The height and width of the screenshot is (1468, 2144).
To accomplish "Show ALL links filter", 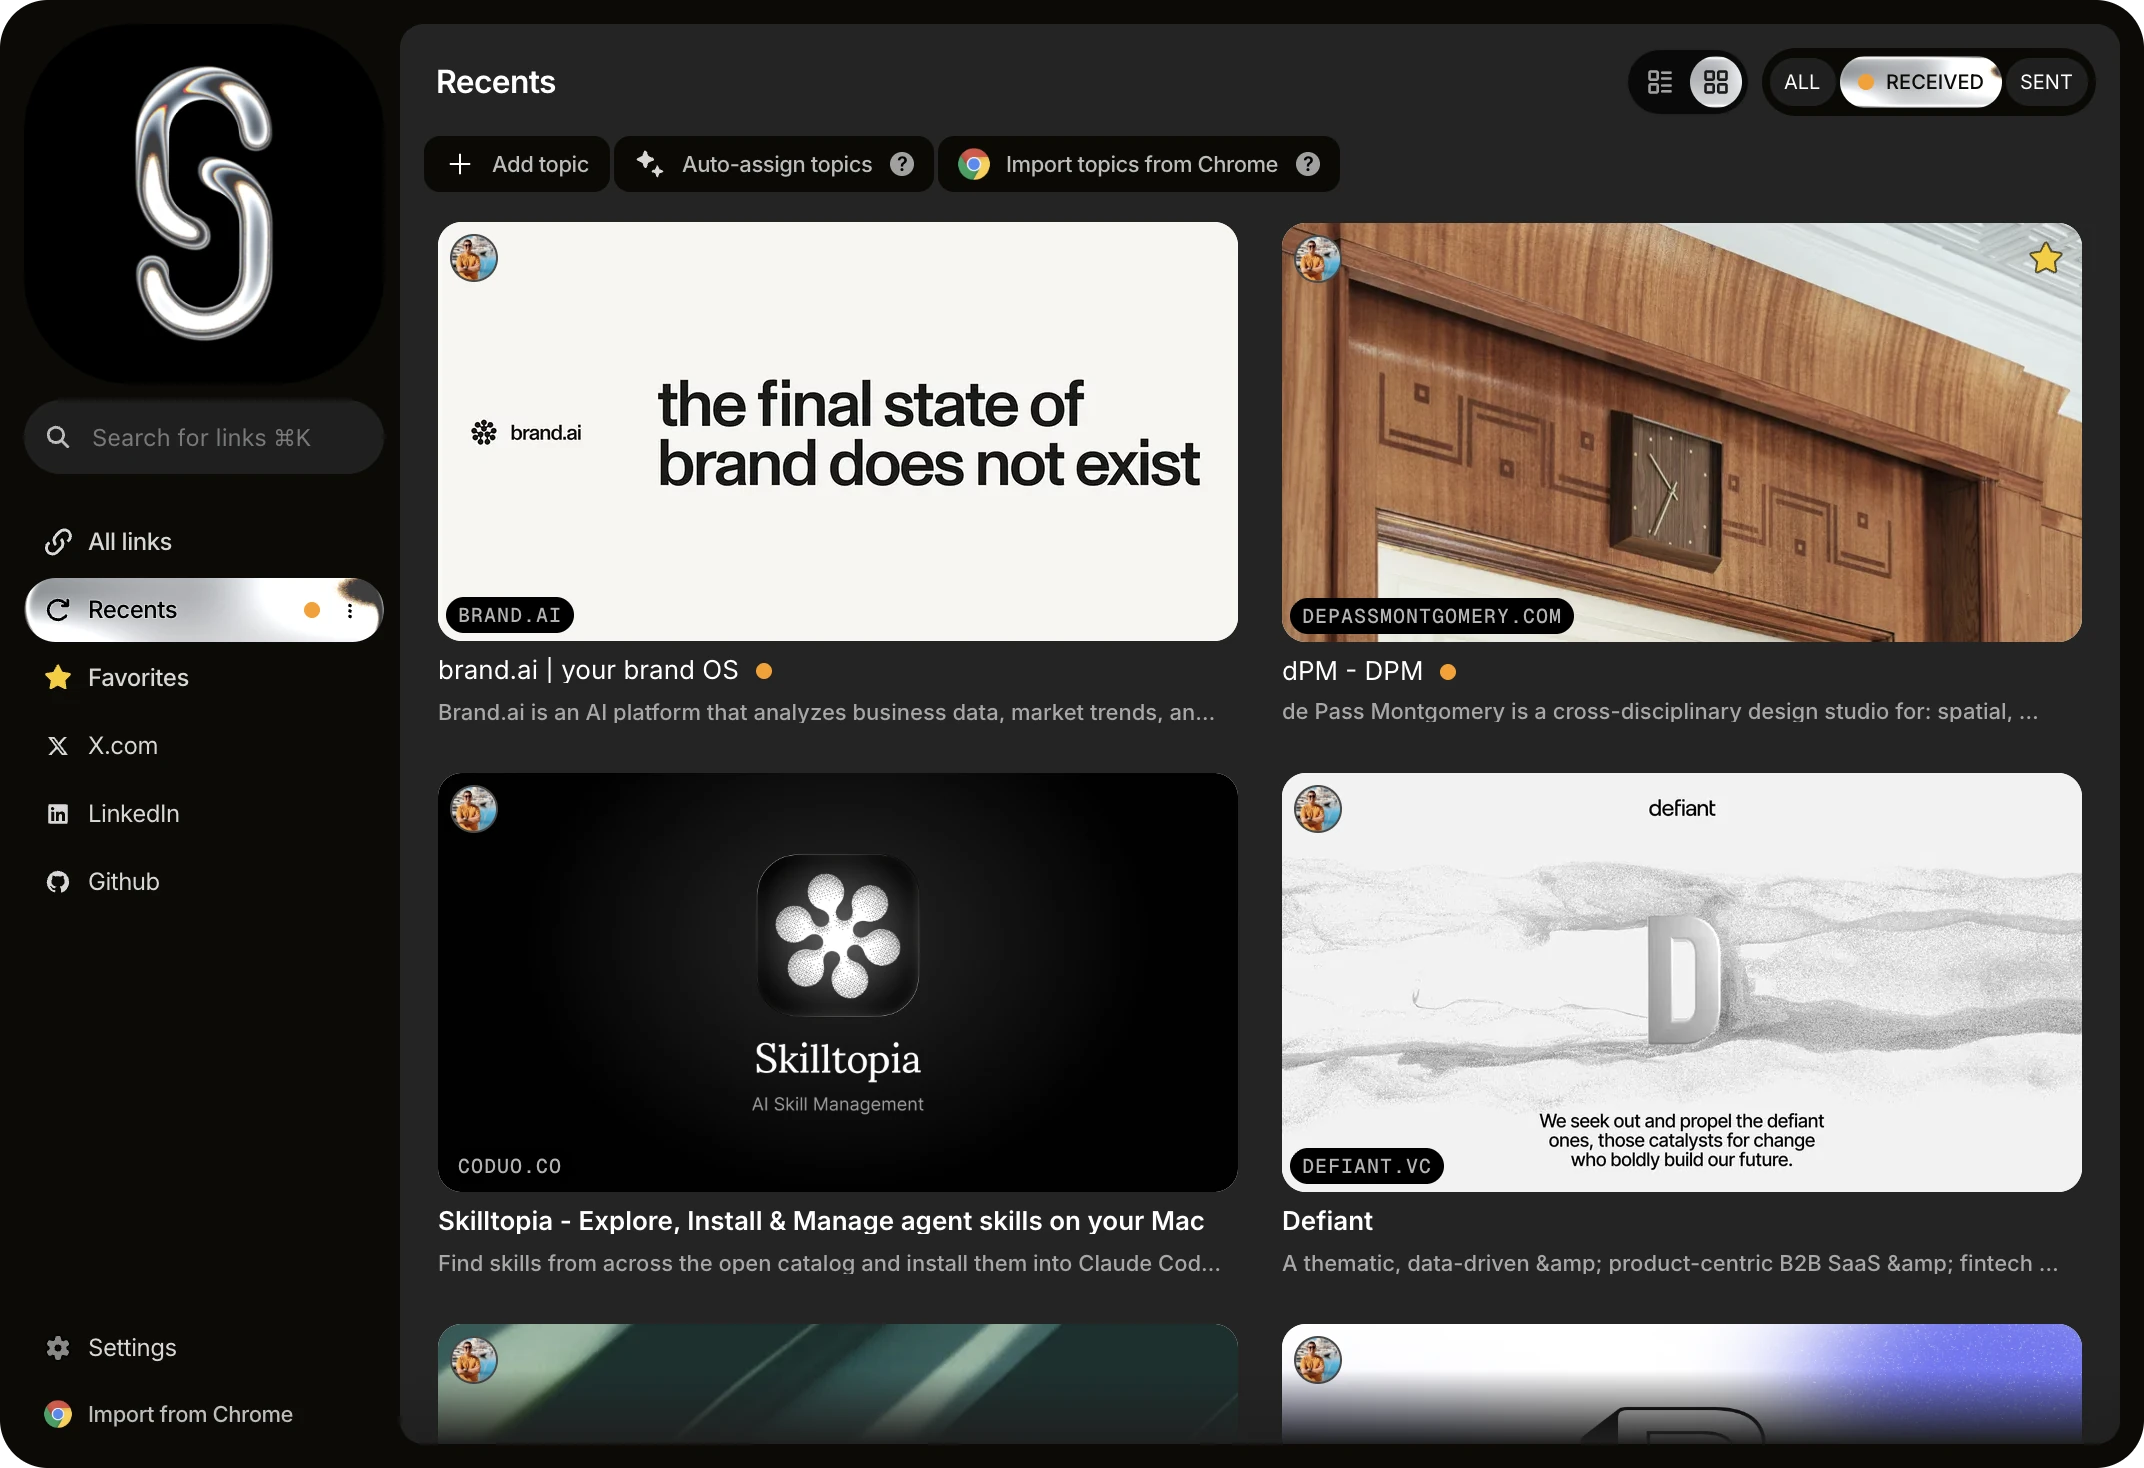I will point(1802,82).
